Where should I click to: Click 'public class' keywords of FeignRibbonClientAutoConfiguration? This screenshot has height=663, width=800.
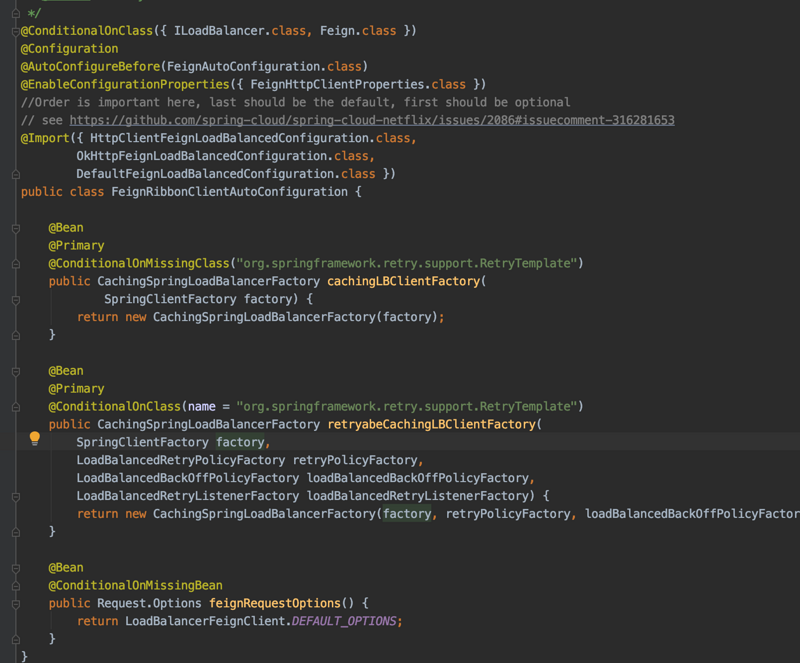point(62,192)
